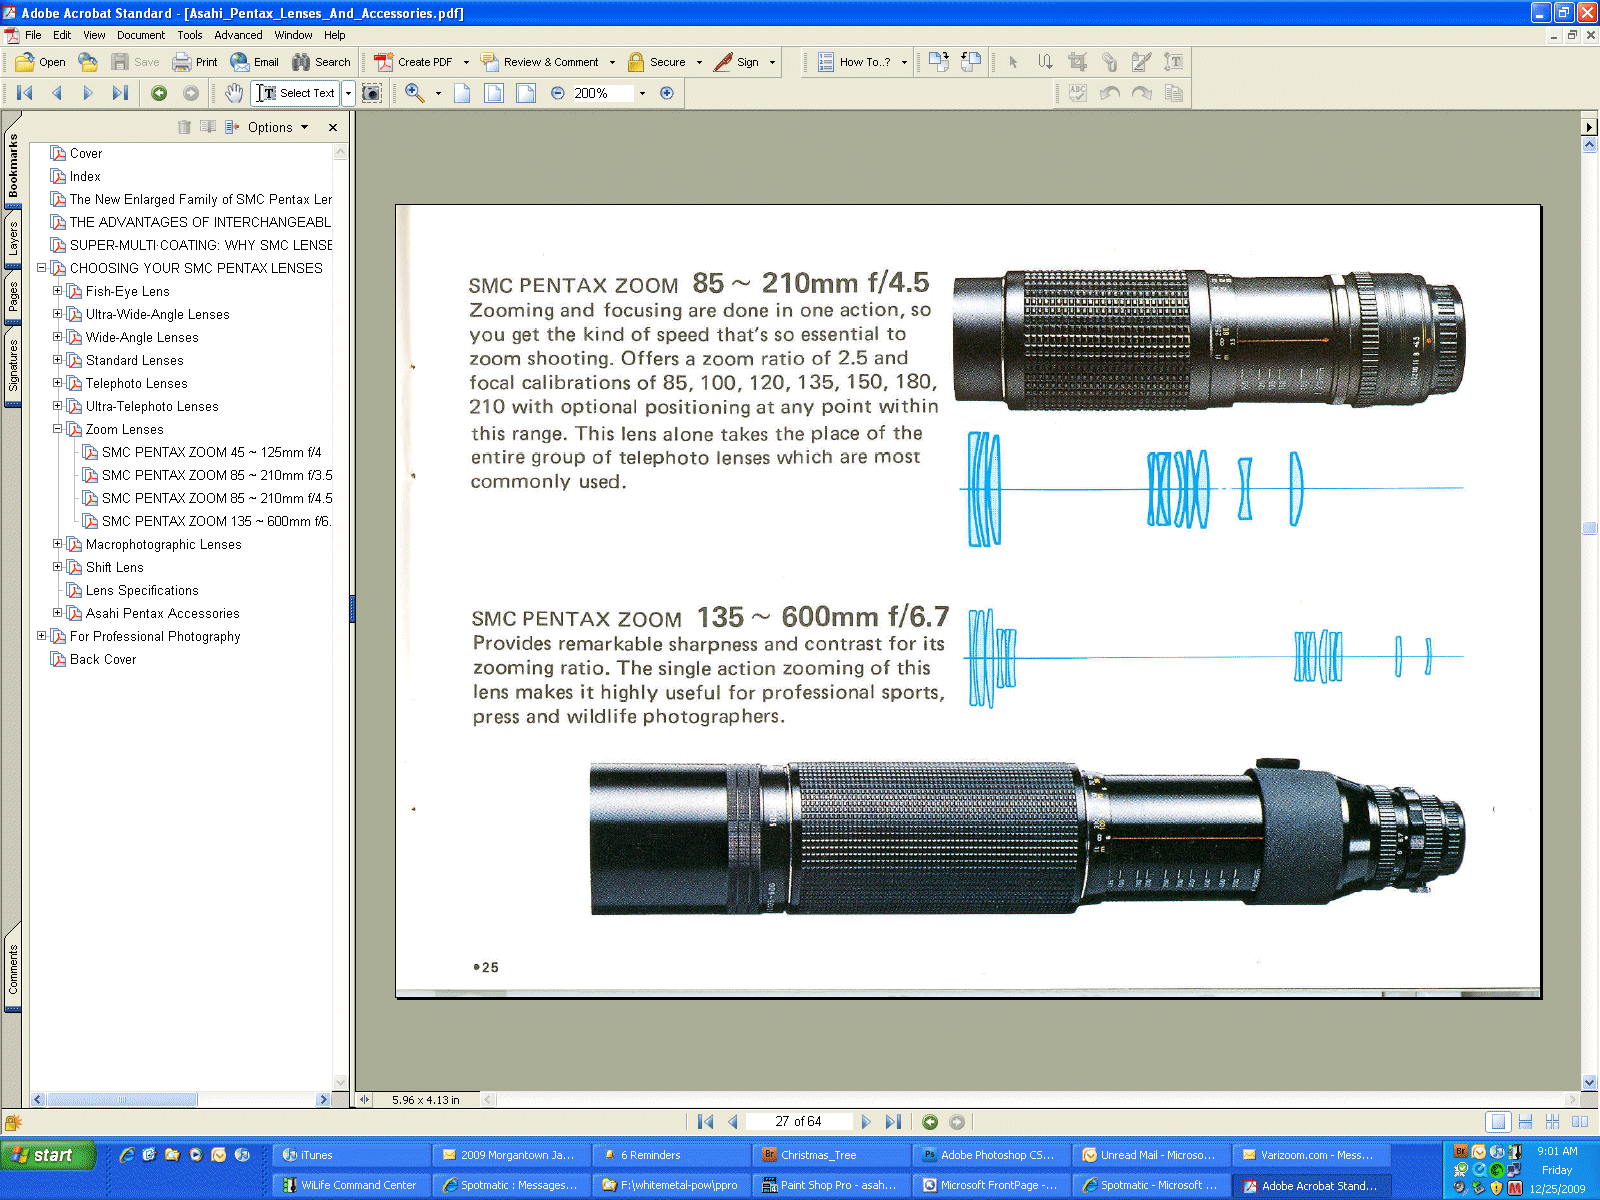Screen dimensions: 1600x1200
Task: Open the Back Cover bookmark
Action: pyautogui.click(x=103, y=659)
